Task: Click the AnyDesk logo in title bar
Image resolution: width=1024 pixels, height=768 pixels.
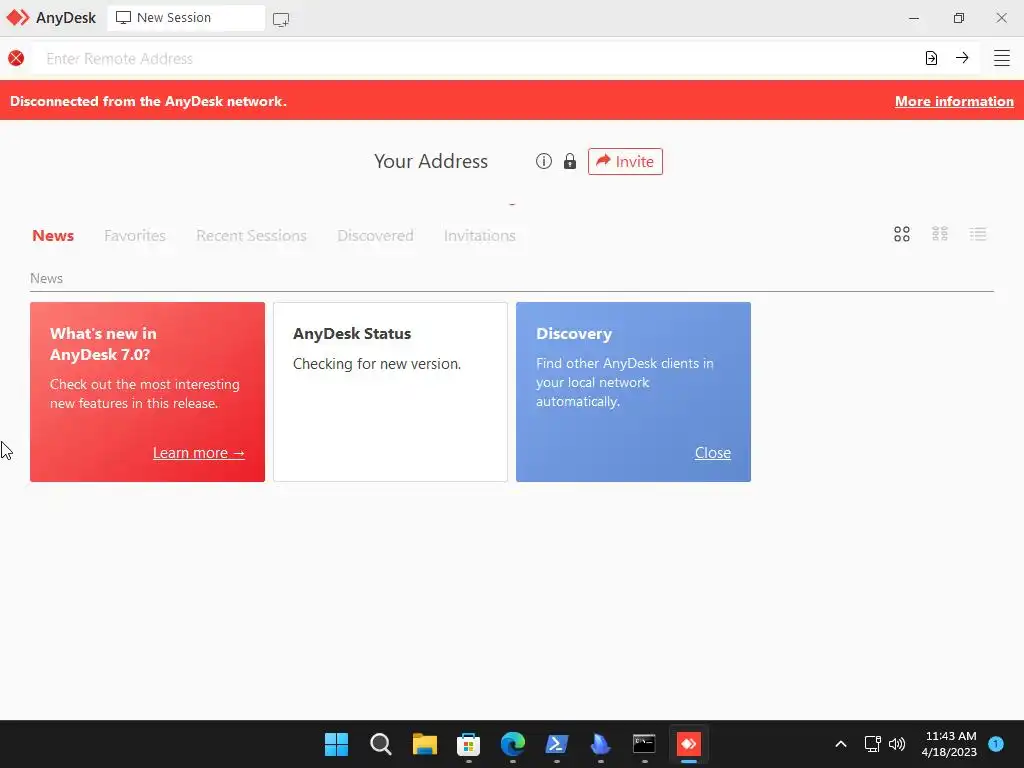Action: (18, 18)
